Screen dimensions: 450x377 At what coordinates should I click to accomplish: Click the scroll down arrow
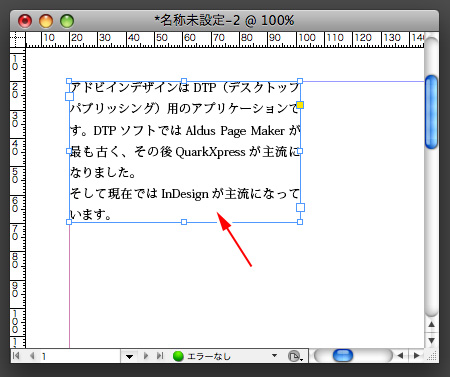[x=432, y=340]
